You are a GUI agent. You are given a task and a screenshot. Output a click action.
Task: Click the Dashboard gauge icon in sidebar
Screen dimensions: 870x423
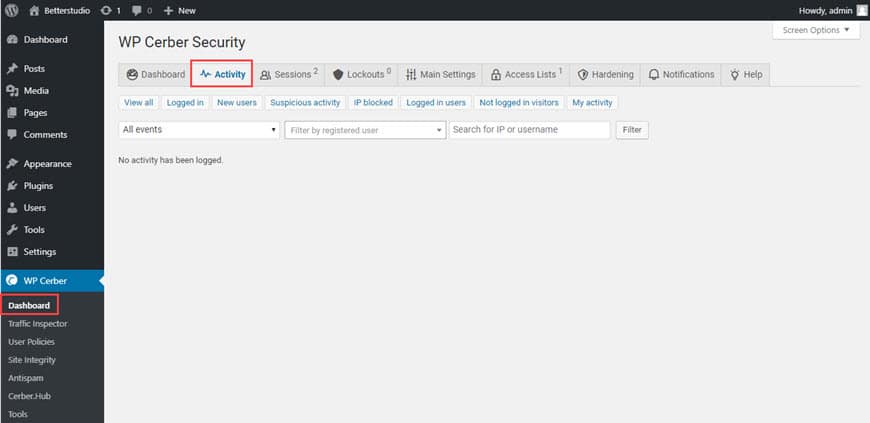[12, 39]
